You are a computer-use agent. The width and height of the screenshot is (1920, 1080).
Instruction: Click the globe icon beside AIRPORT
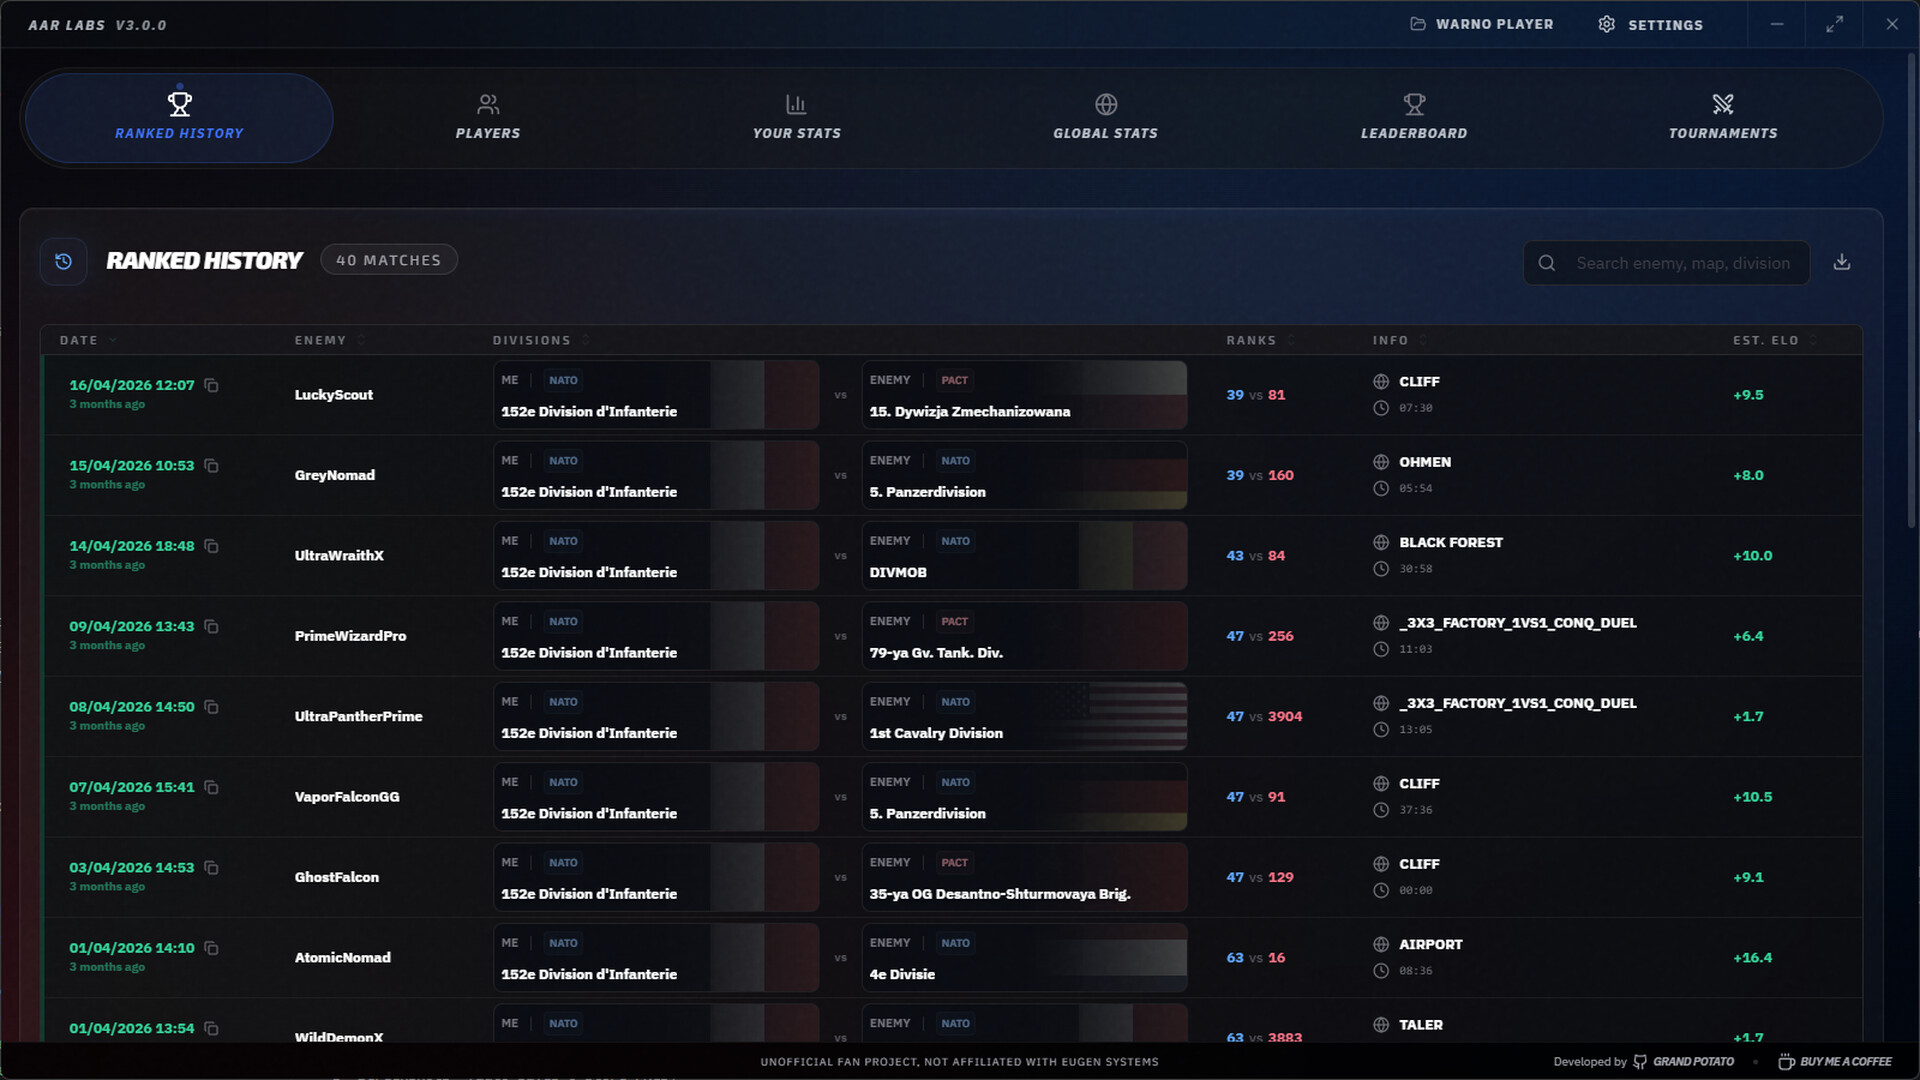click(1381, 944)
